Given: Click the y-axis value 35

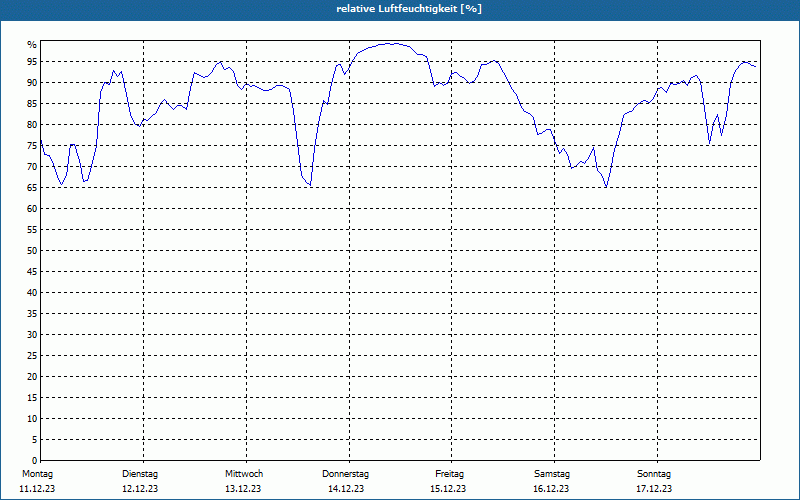Looking at the screenshot, I should tap(32, 314).
